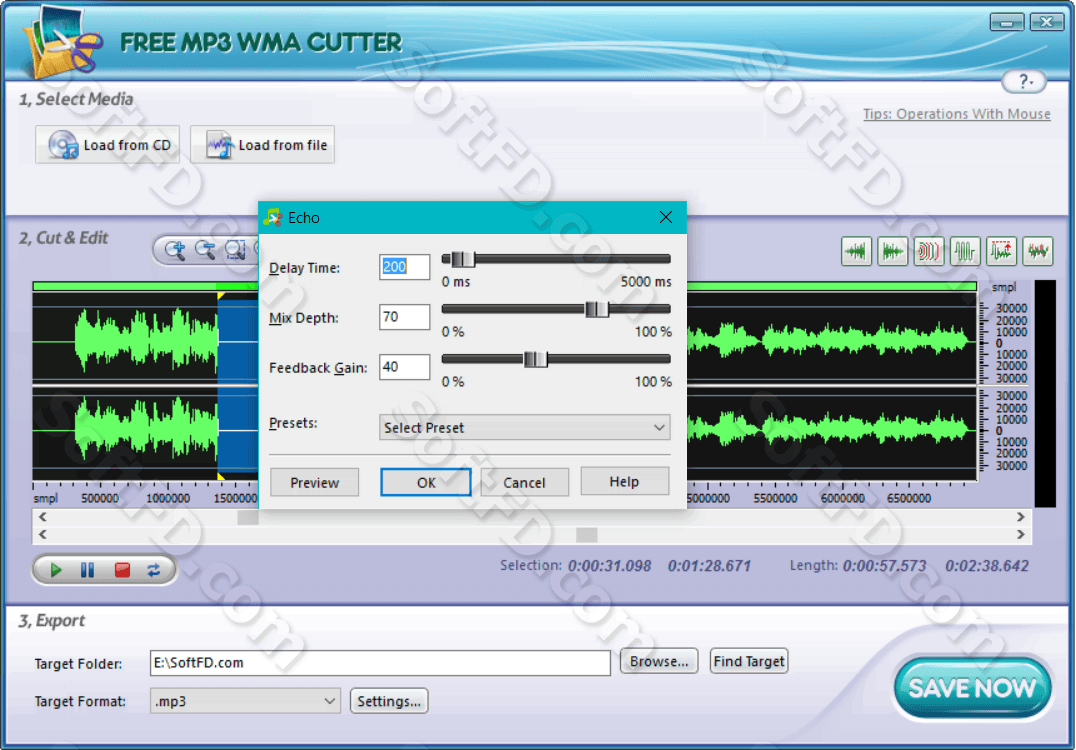This screenshot has width=1076, height=750.
Task: Click the timeline label 6000000
Action: tap(843, 498)
